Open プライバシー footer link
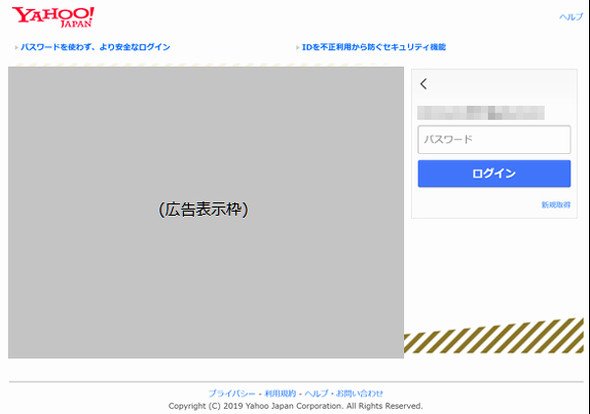The width and height of the screenshot is (590, 414). click(232, 393)
